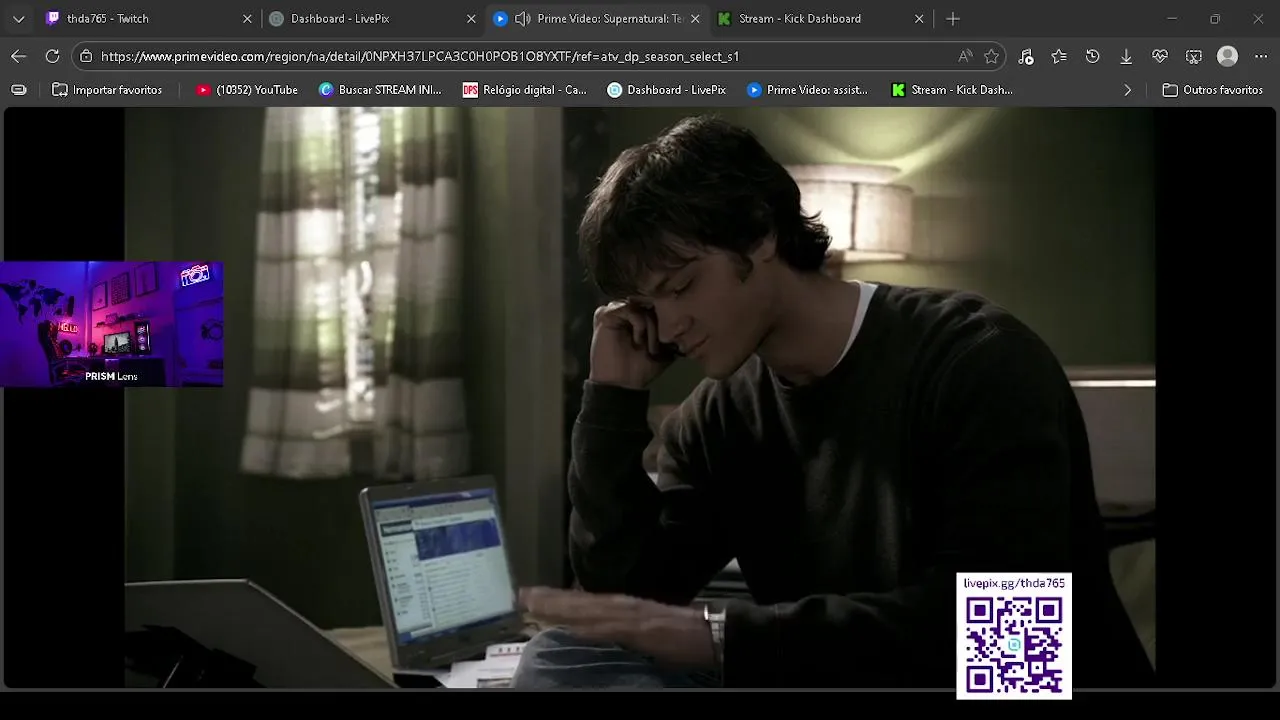Start the Screenshot capture tool
The width and height of the screenshot is (1280, 720).
[x=1194, y=56]
